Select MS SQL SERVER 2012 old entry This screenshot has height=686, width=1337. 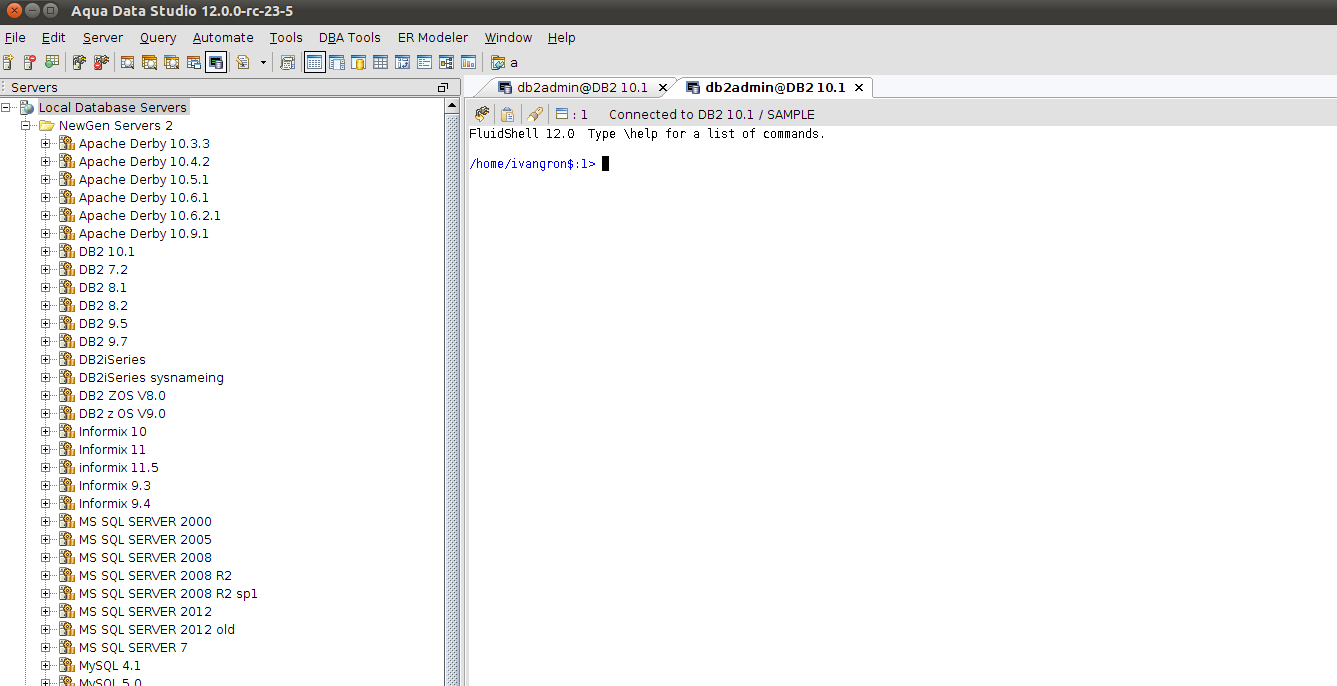pyautogui.click(x=157, y=629)
